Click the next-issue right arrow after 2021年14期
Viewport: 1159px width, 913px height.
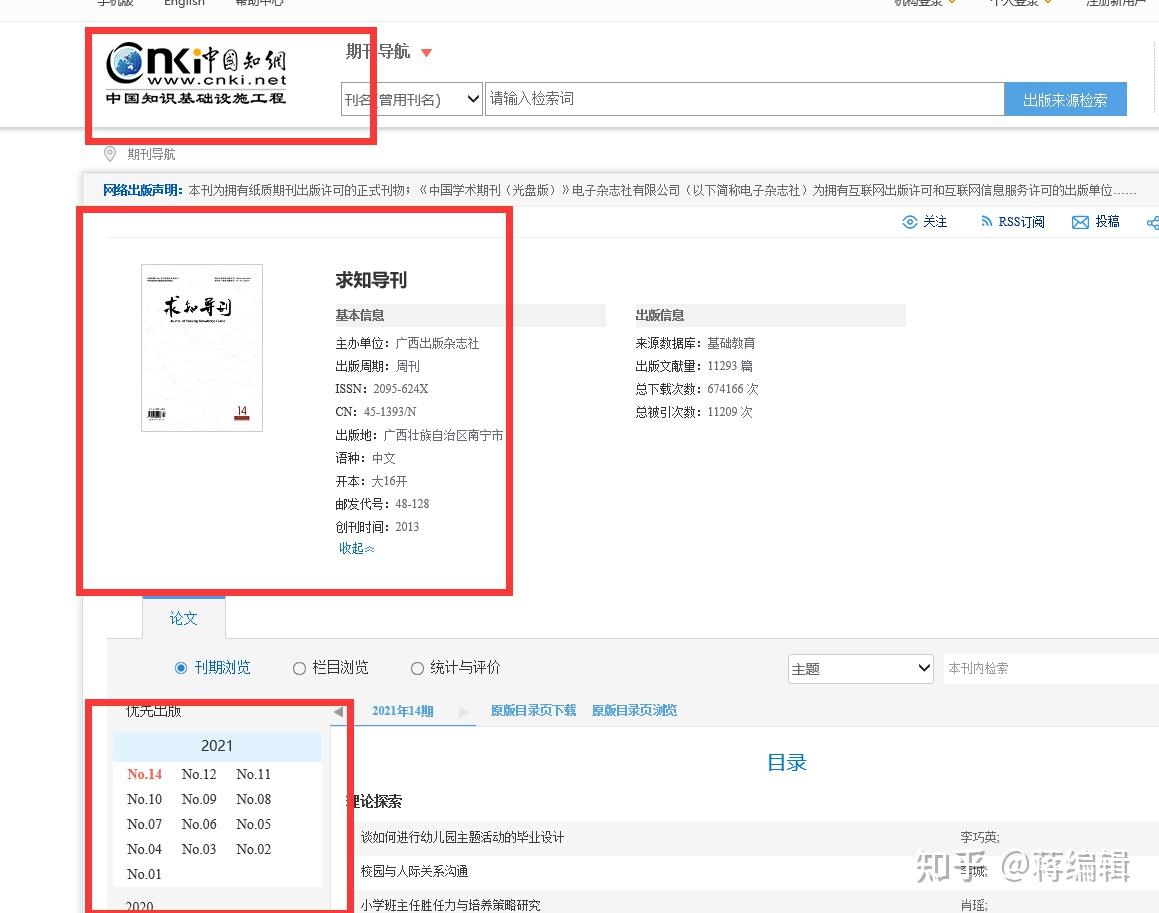tap(463, 711)
